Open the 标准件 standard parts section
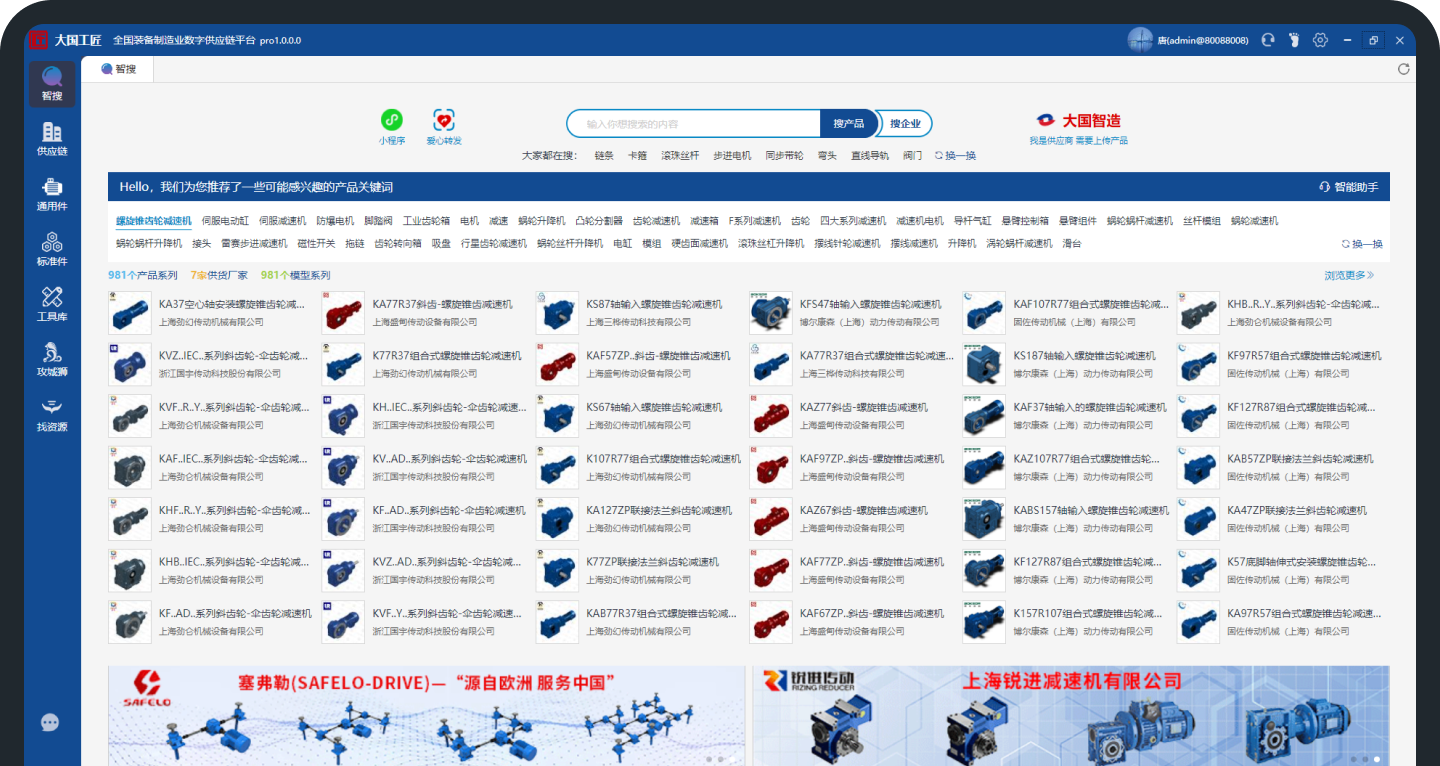 [x=52, y=248]
